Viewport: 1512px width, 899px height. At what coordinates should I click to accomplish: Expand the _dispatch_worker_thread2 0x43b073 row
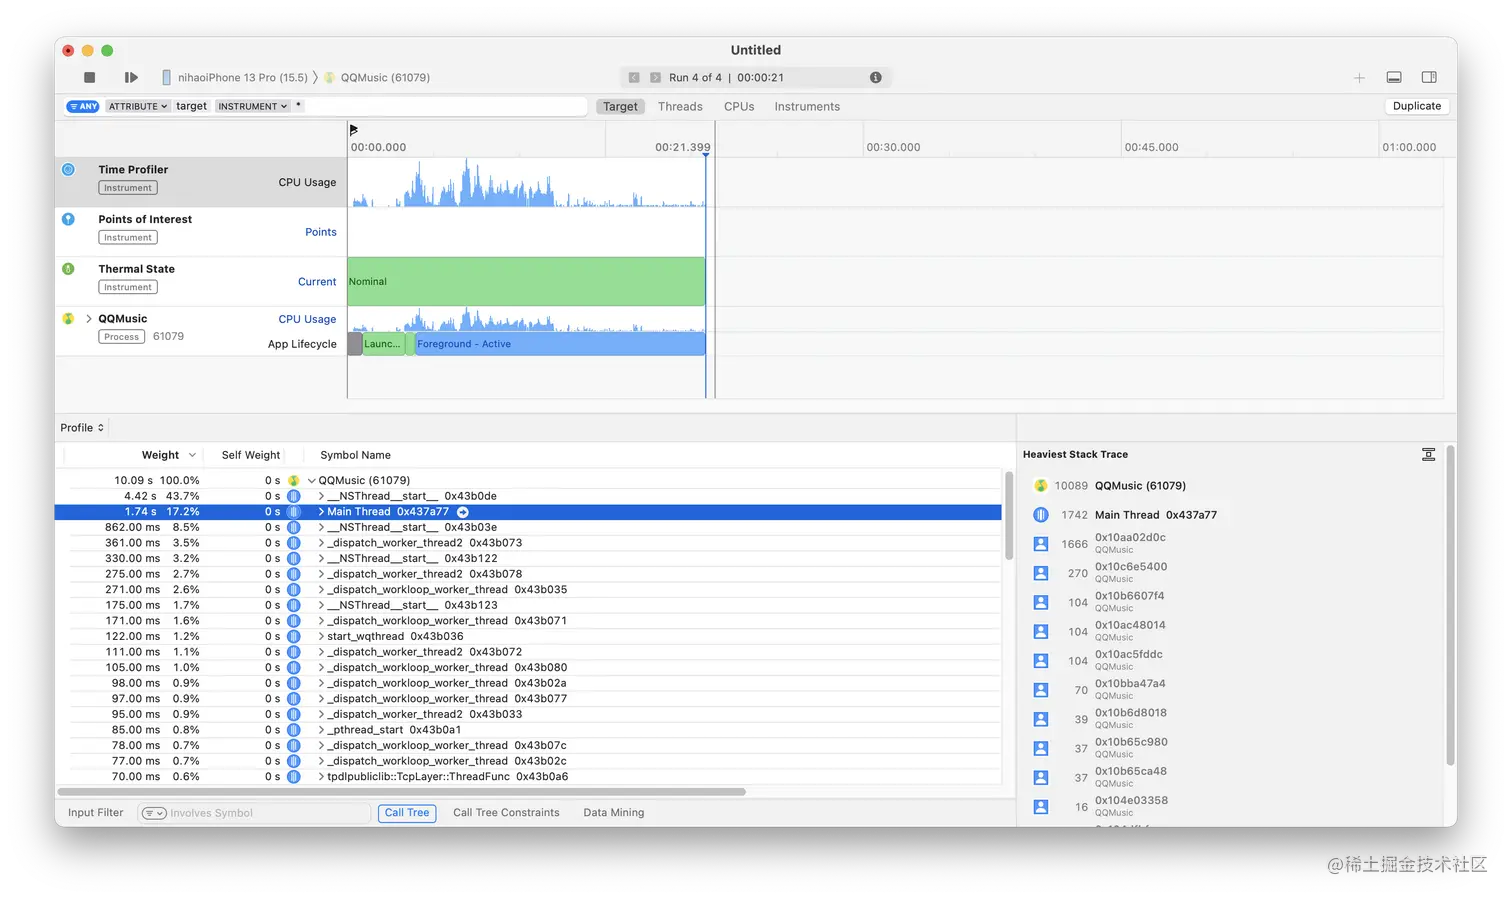click(321, 543)
